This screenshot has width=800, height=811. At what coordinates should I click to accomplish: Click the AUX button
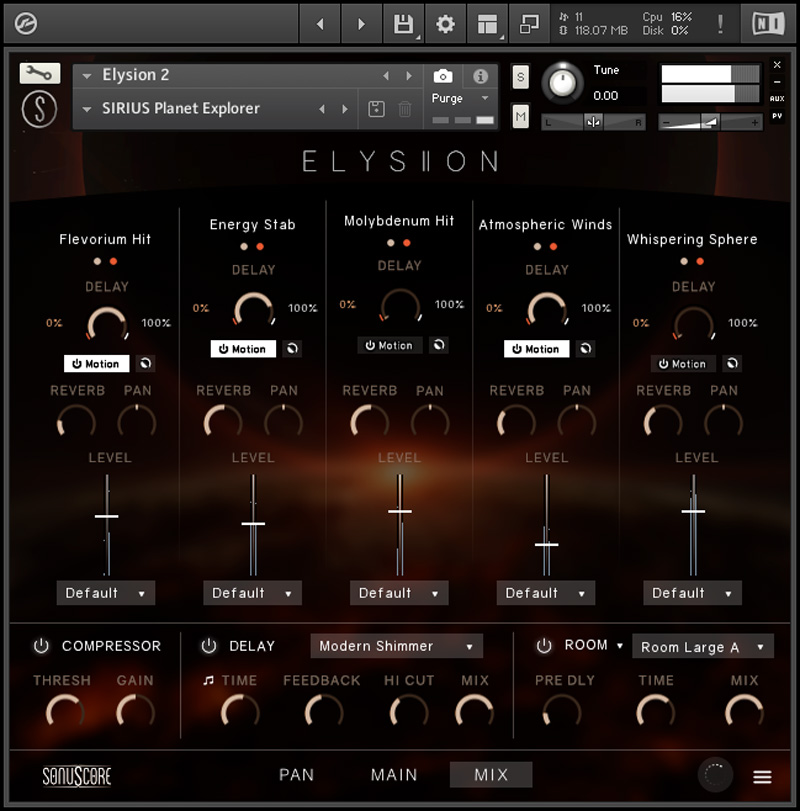click(777, 98)
